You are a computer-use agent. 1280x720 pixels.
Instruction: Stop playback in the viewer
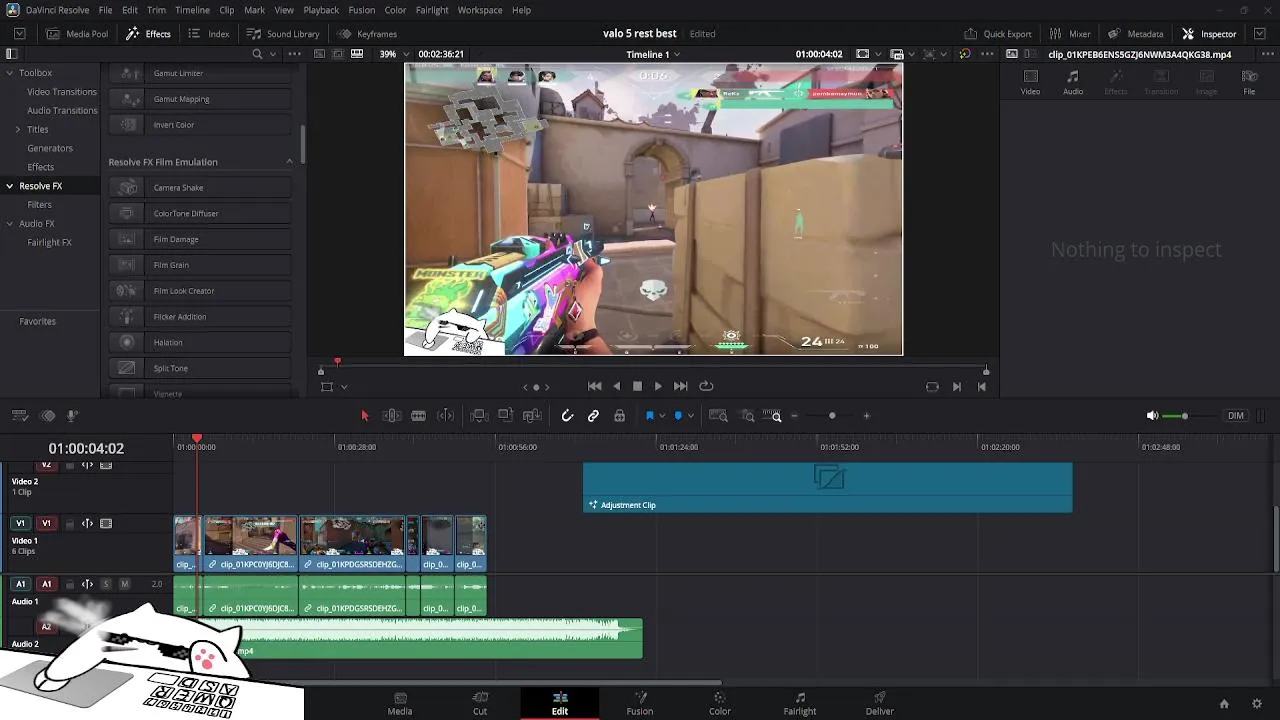click(x=637, y=386)
